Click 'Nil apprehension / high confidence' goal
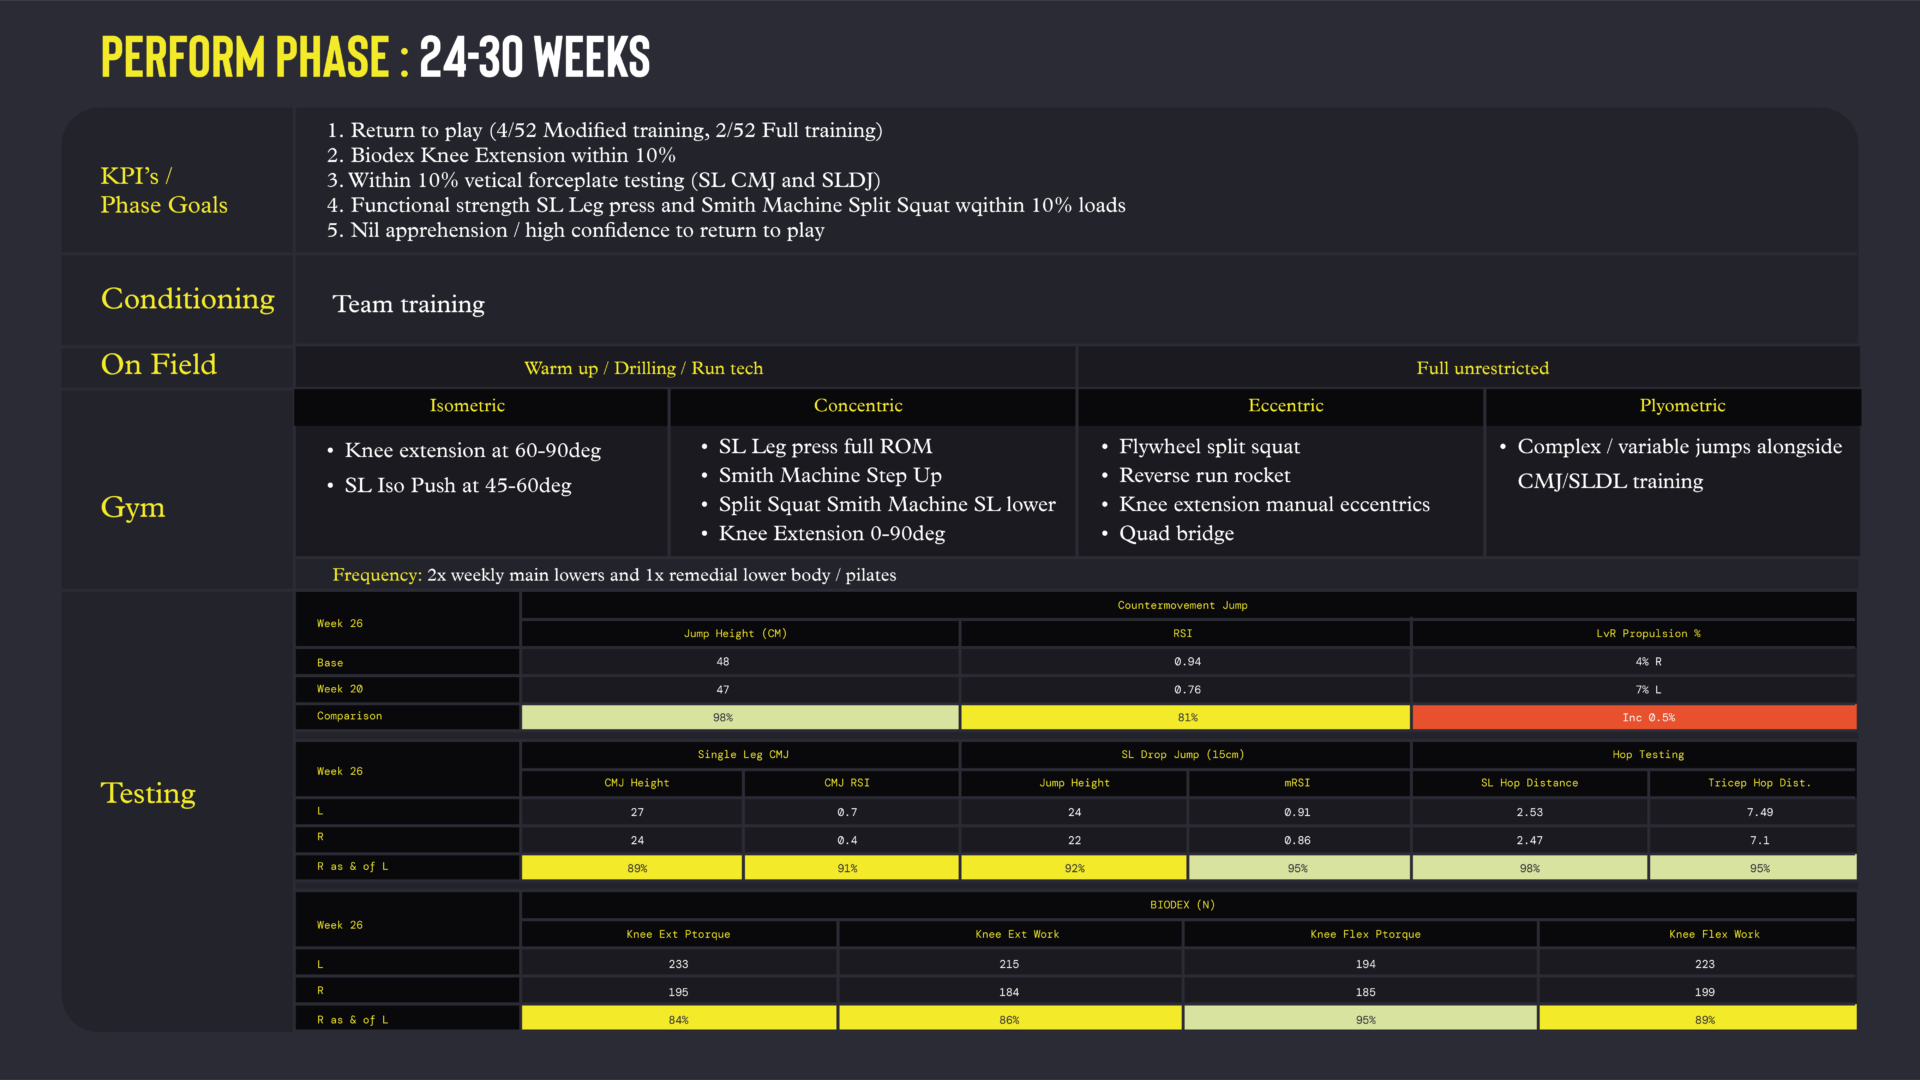This screenshot has width=1920, height=1080. click(x=575, y=230)
